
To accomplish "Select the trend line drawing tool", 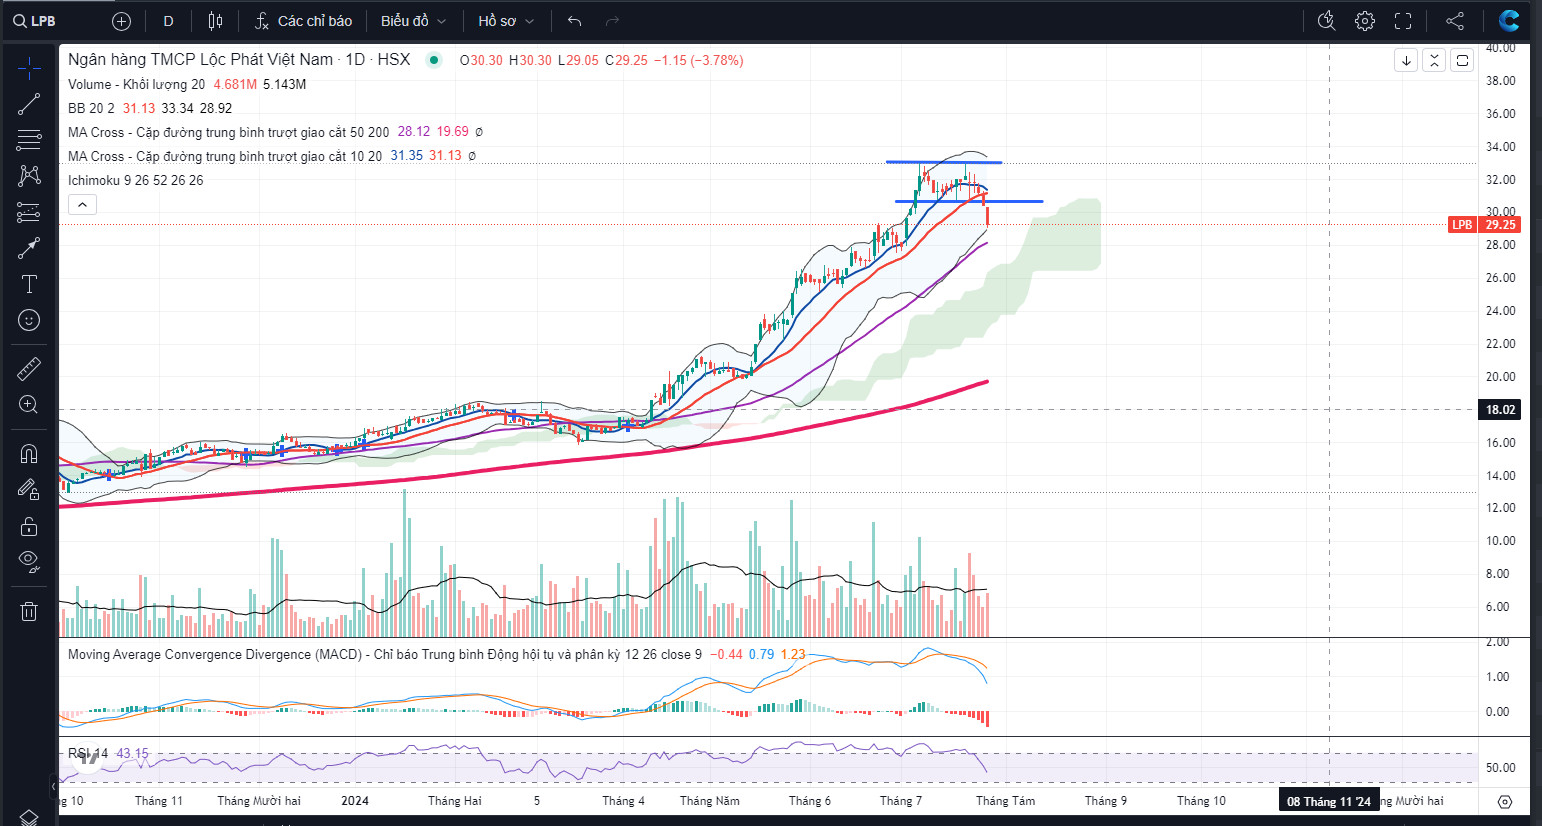I will click(29, 104).
